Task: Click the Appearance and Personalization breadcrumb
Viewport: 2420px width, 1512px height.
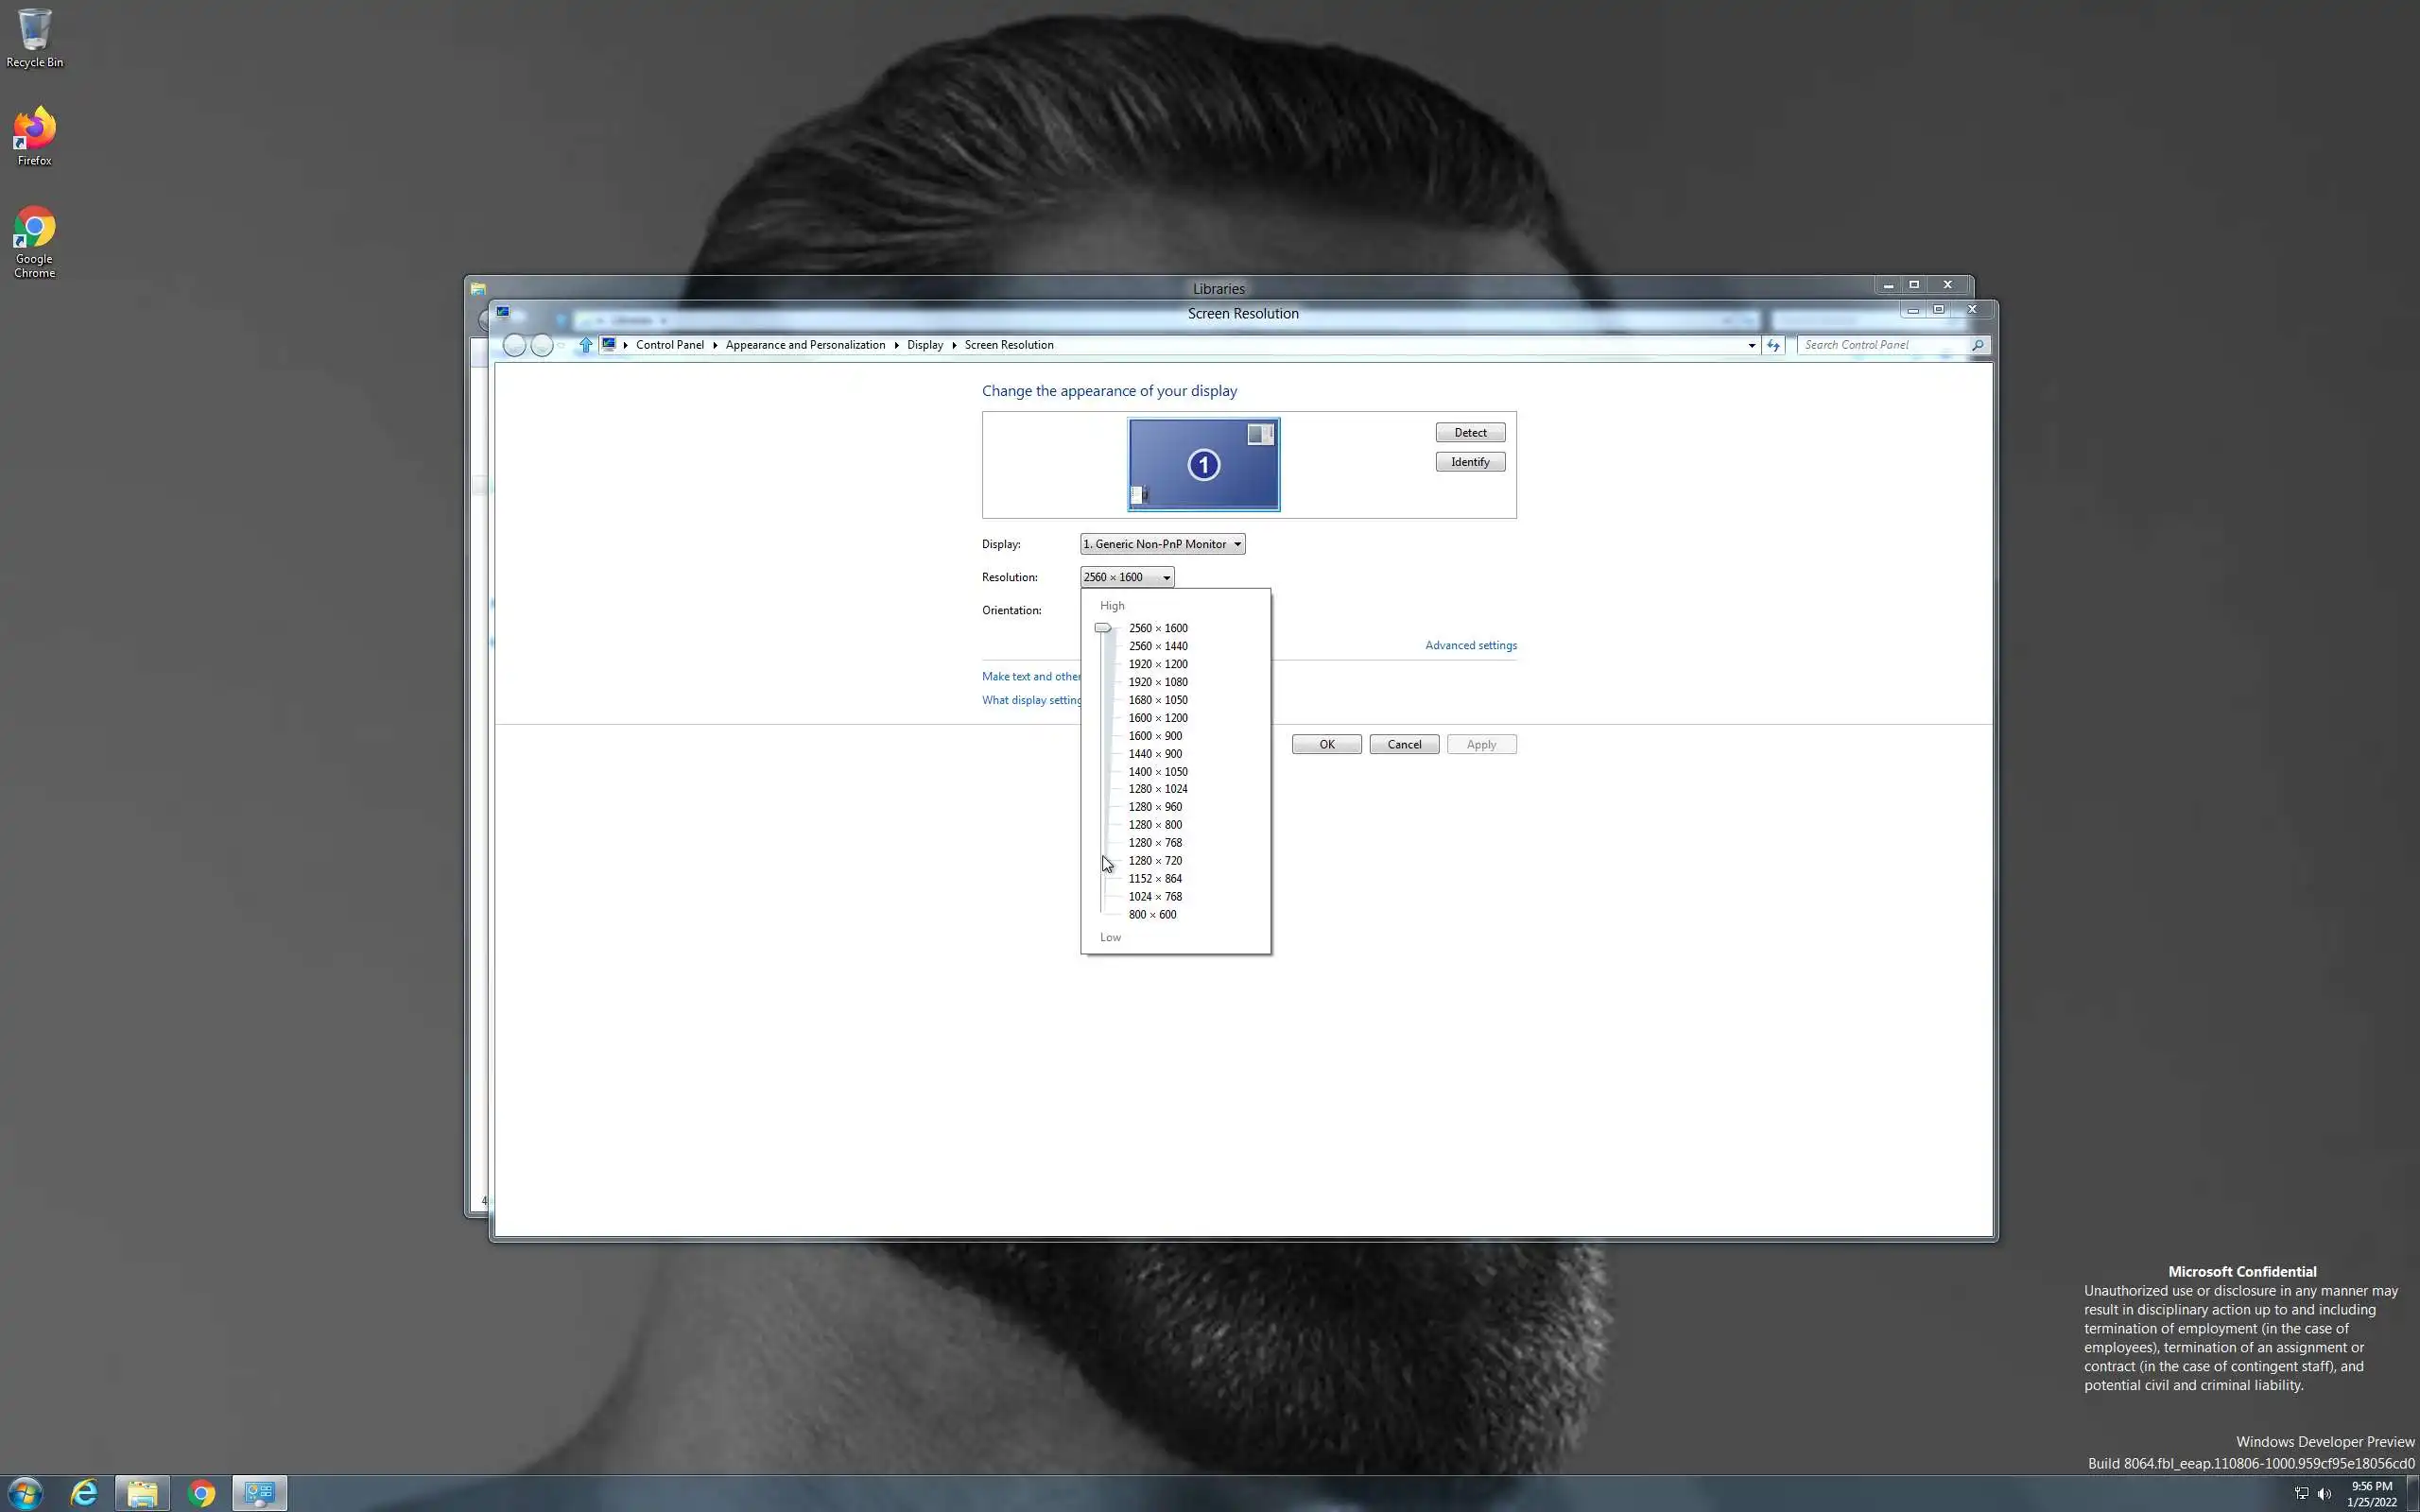Action: point(805,345)
